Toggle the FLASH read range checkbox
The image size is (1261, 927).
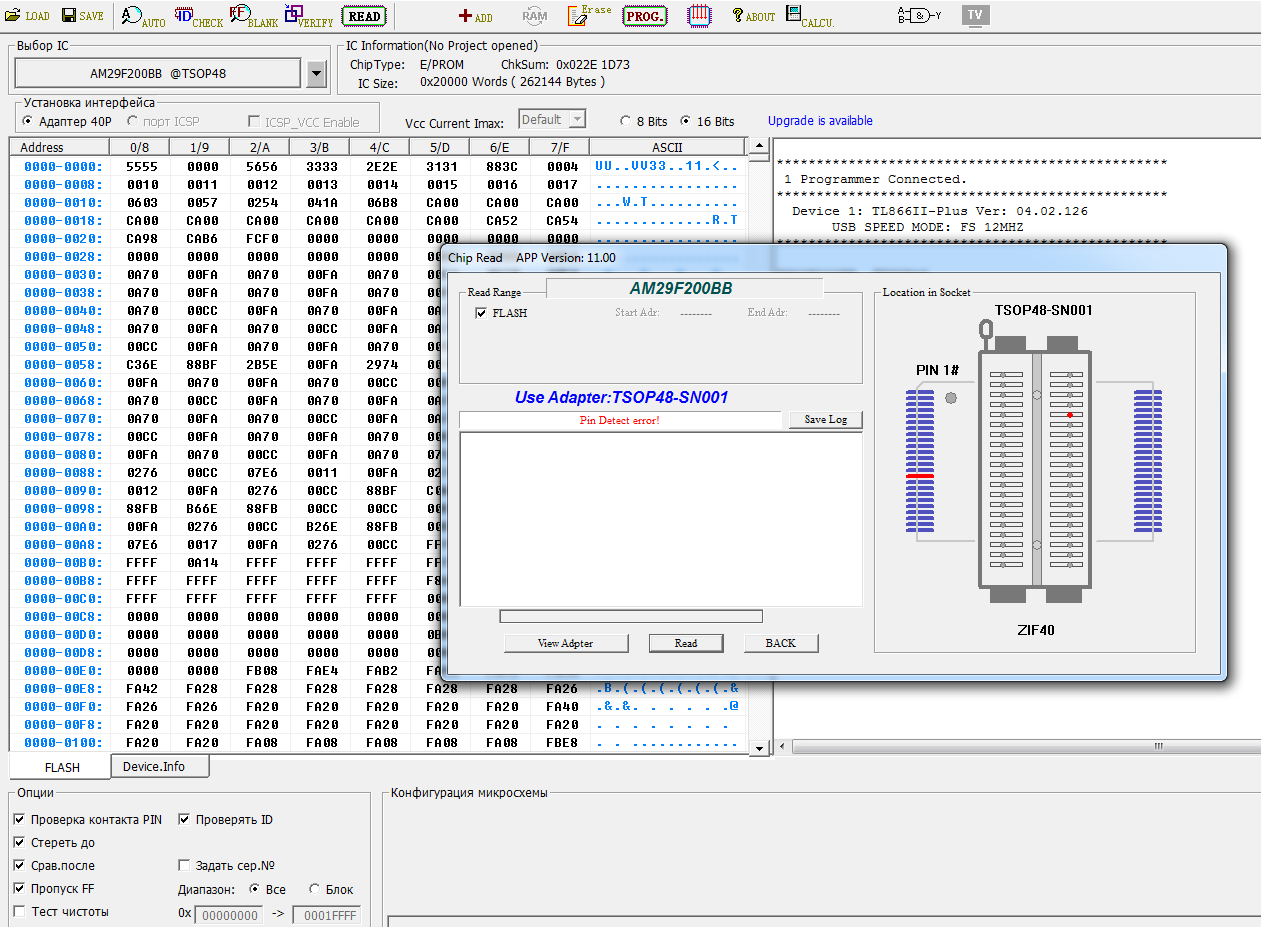(482, 313)
